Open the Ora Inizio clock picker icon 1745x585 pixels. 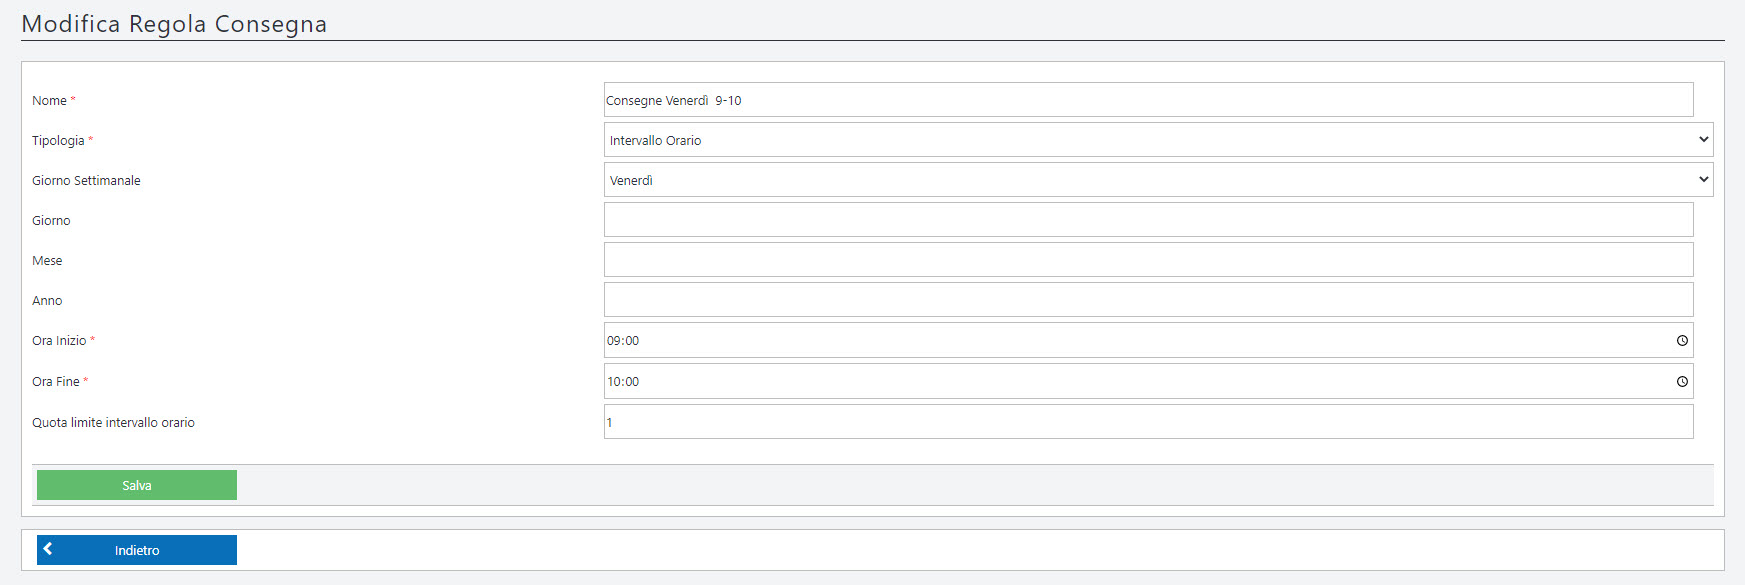coord(1682,341)
